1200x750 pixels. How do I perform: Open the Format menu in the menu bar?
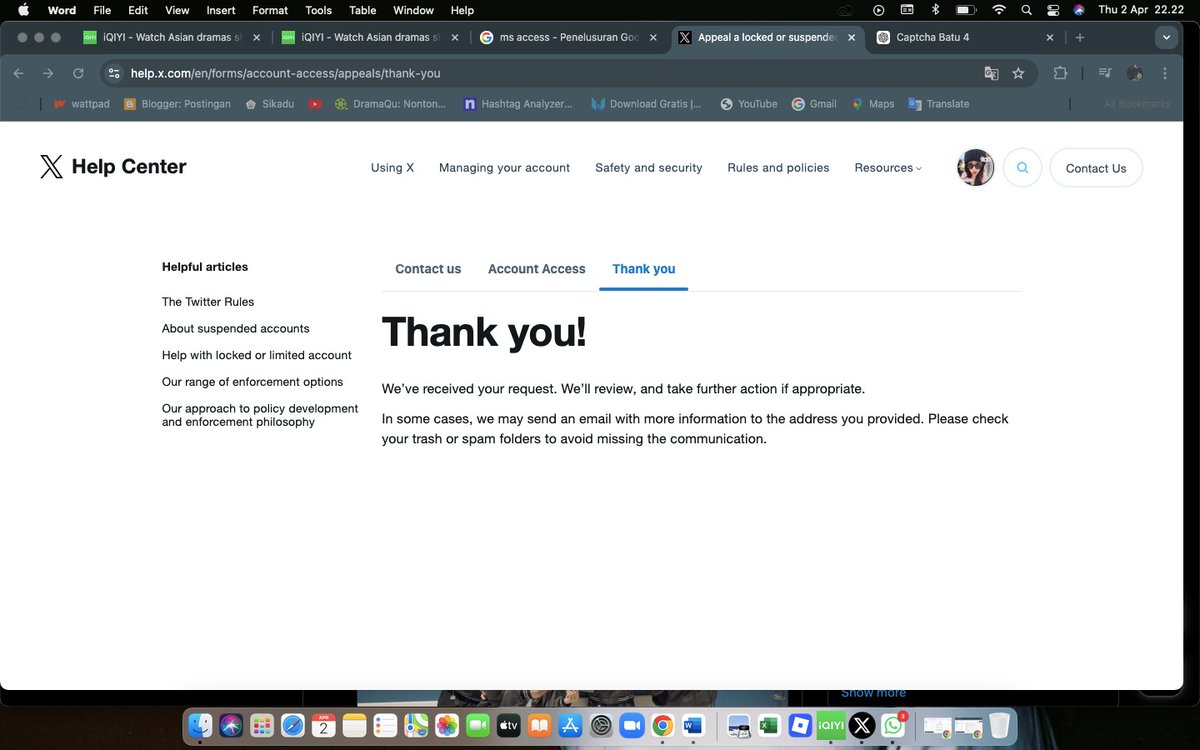coord(270,10)
